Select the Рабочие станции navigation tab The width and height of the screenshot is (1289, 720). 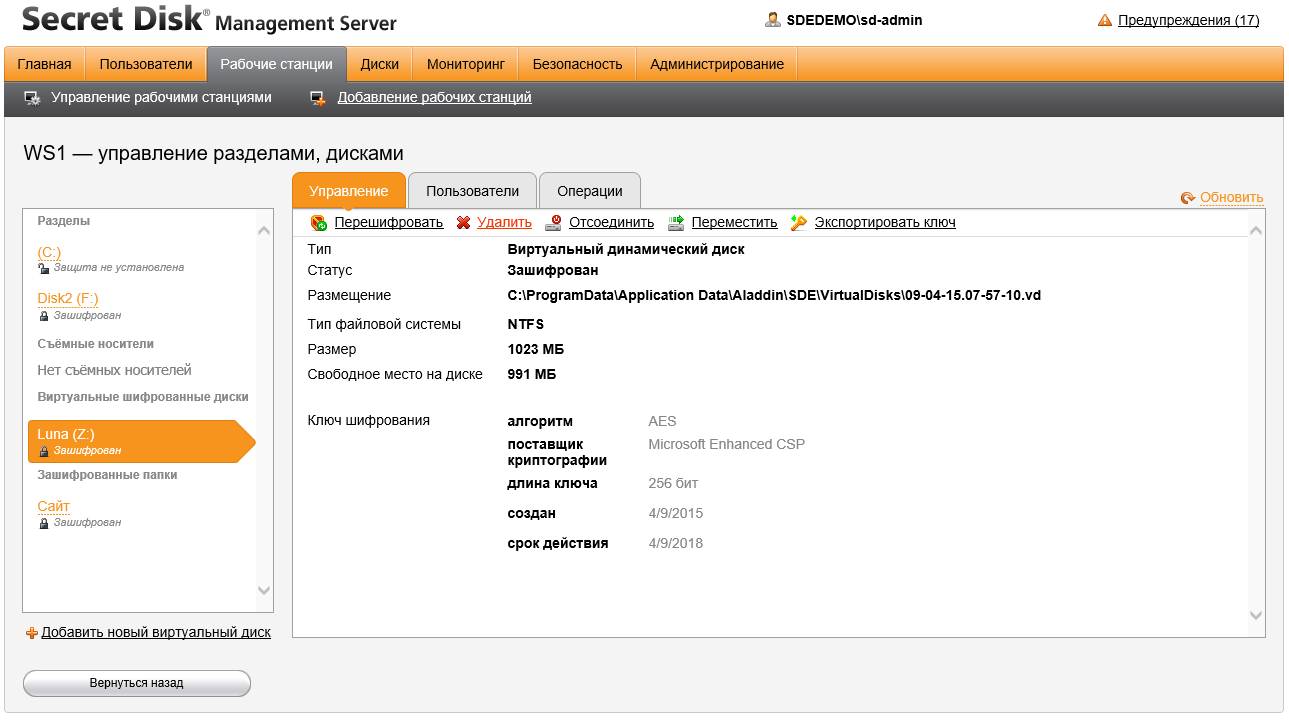pos(277,64)
